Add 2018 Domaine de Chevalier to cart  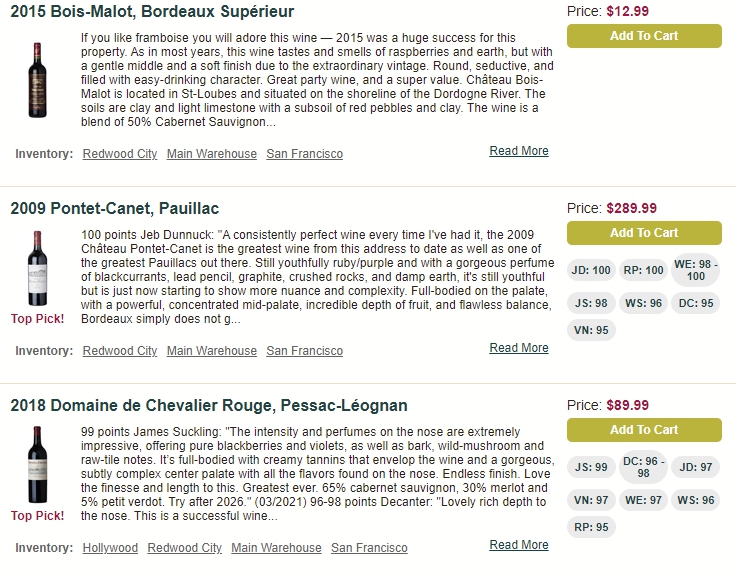click(x=644, y=430)
